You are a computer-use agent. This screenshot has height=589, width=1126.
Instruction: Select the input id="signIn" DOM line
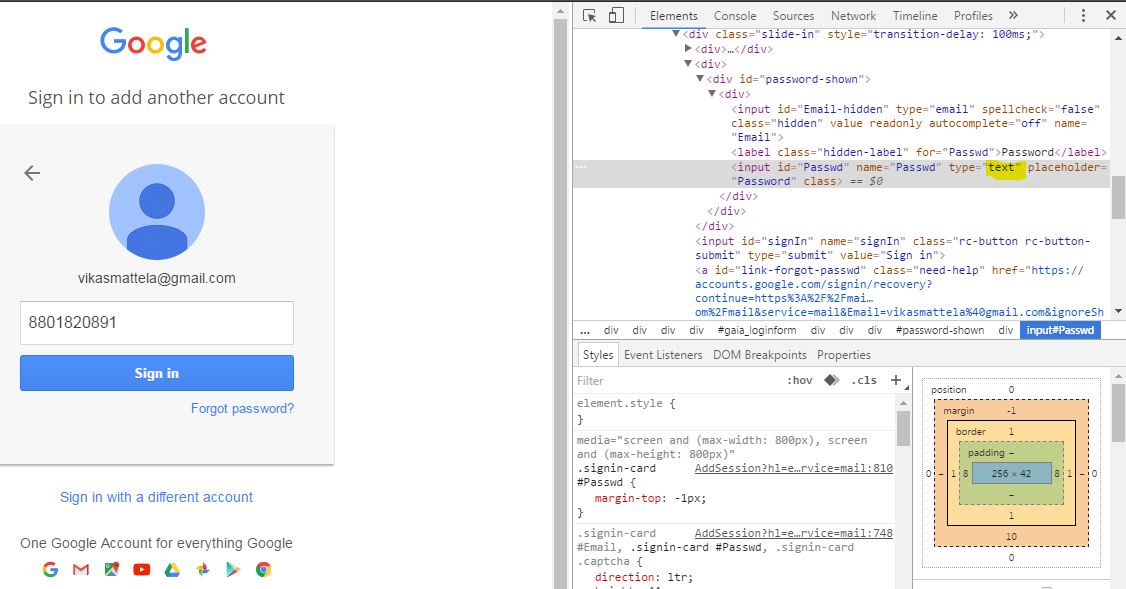coord(892,248)
